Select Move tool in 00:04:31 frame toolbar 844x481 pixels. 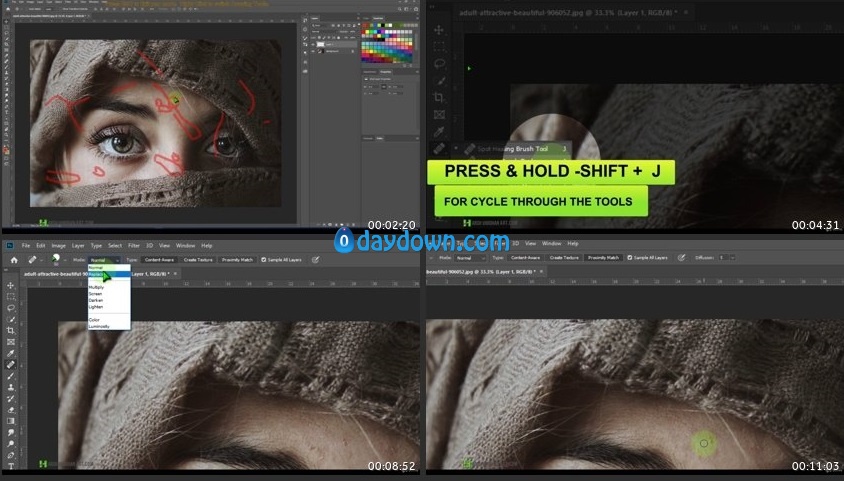439,30
